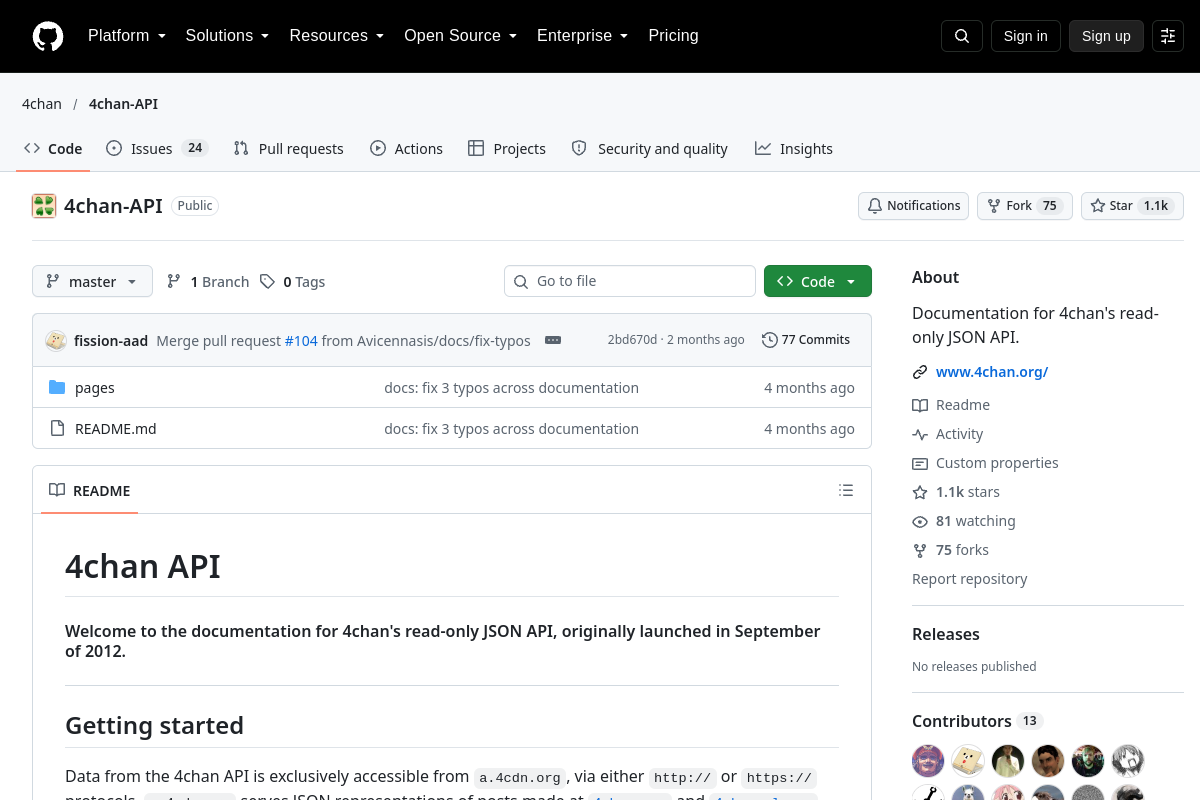Fork the repository with Fork button
The height and width of the screenshot is (800, 1200).
pyautogui.click(x=1025, y=206)
